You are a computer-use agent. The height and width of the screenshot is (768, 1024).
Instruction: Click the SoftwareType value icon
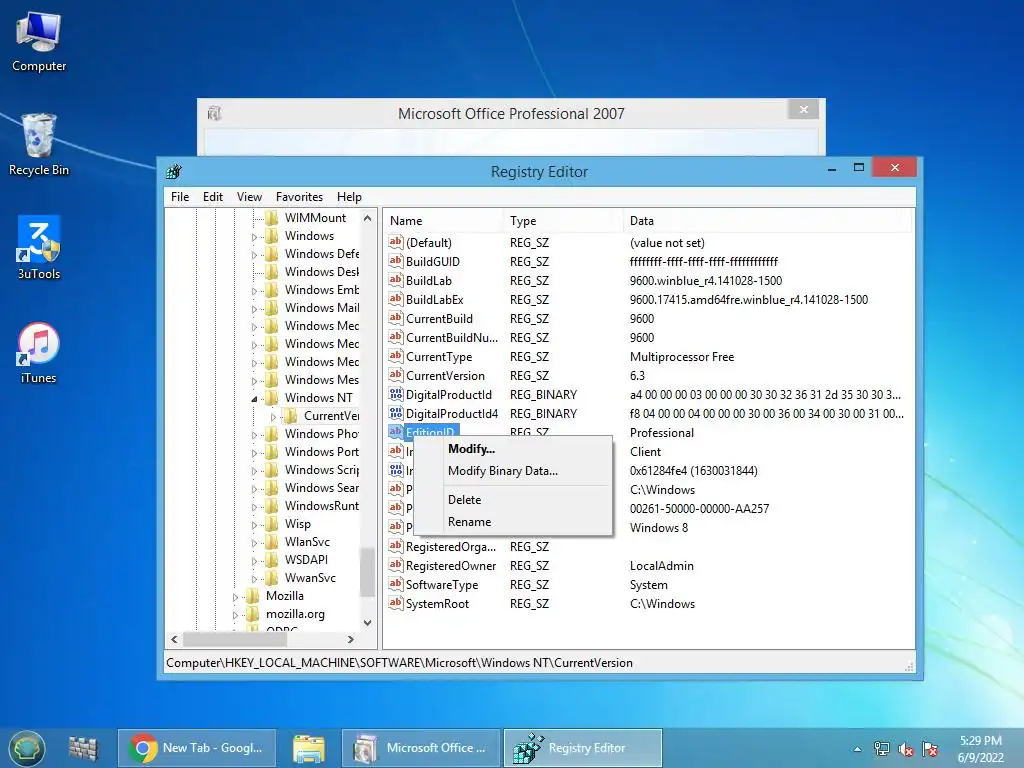pyautogui.click(x=396, y=584)
